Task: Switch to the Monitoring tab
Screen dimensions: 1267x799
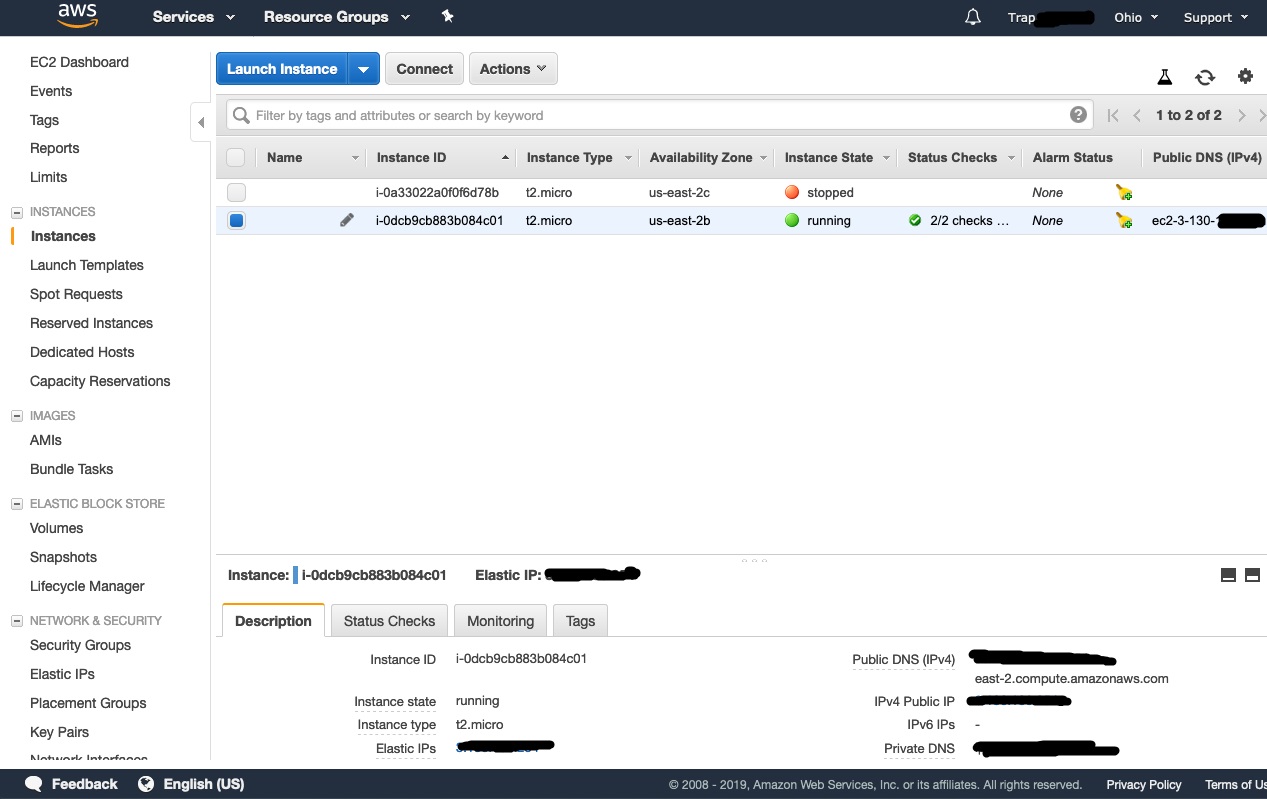Action: pos(500,620)
